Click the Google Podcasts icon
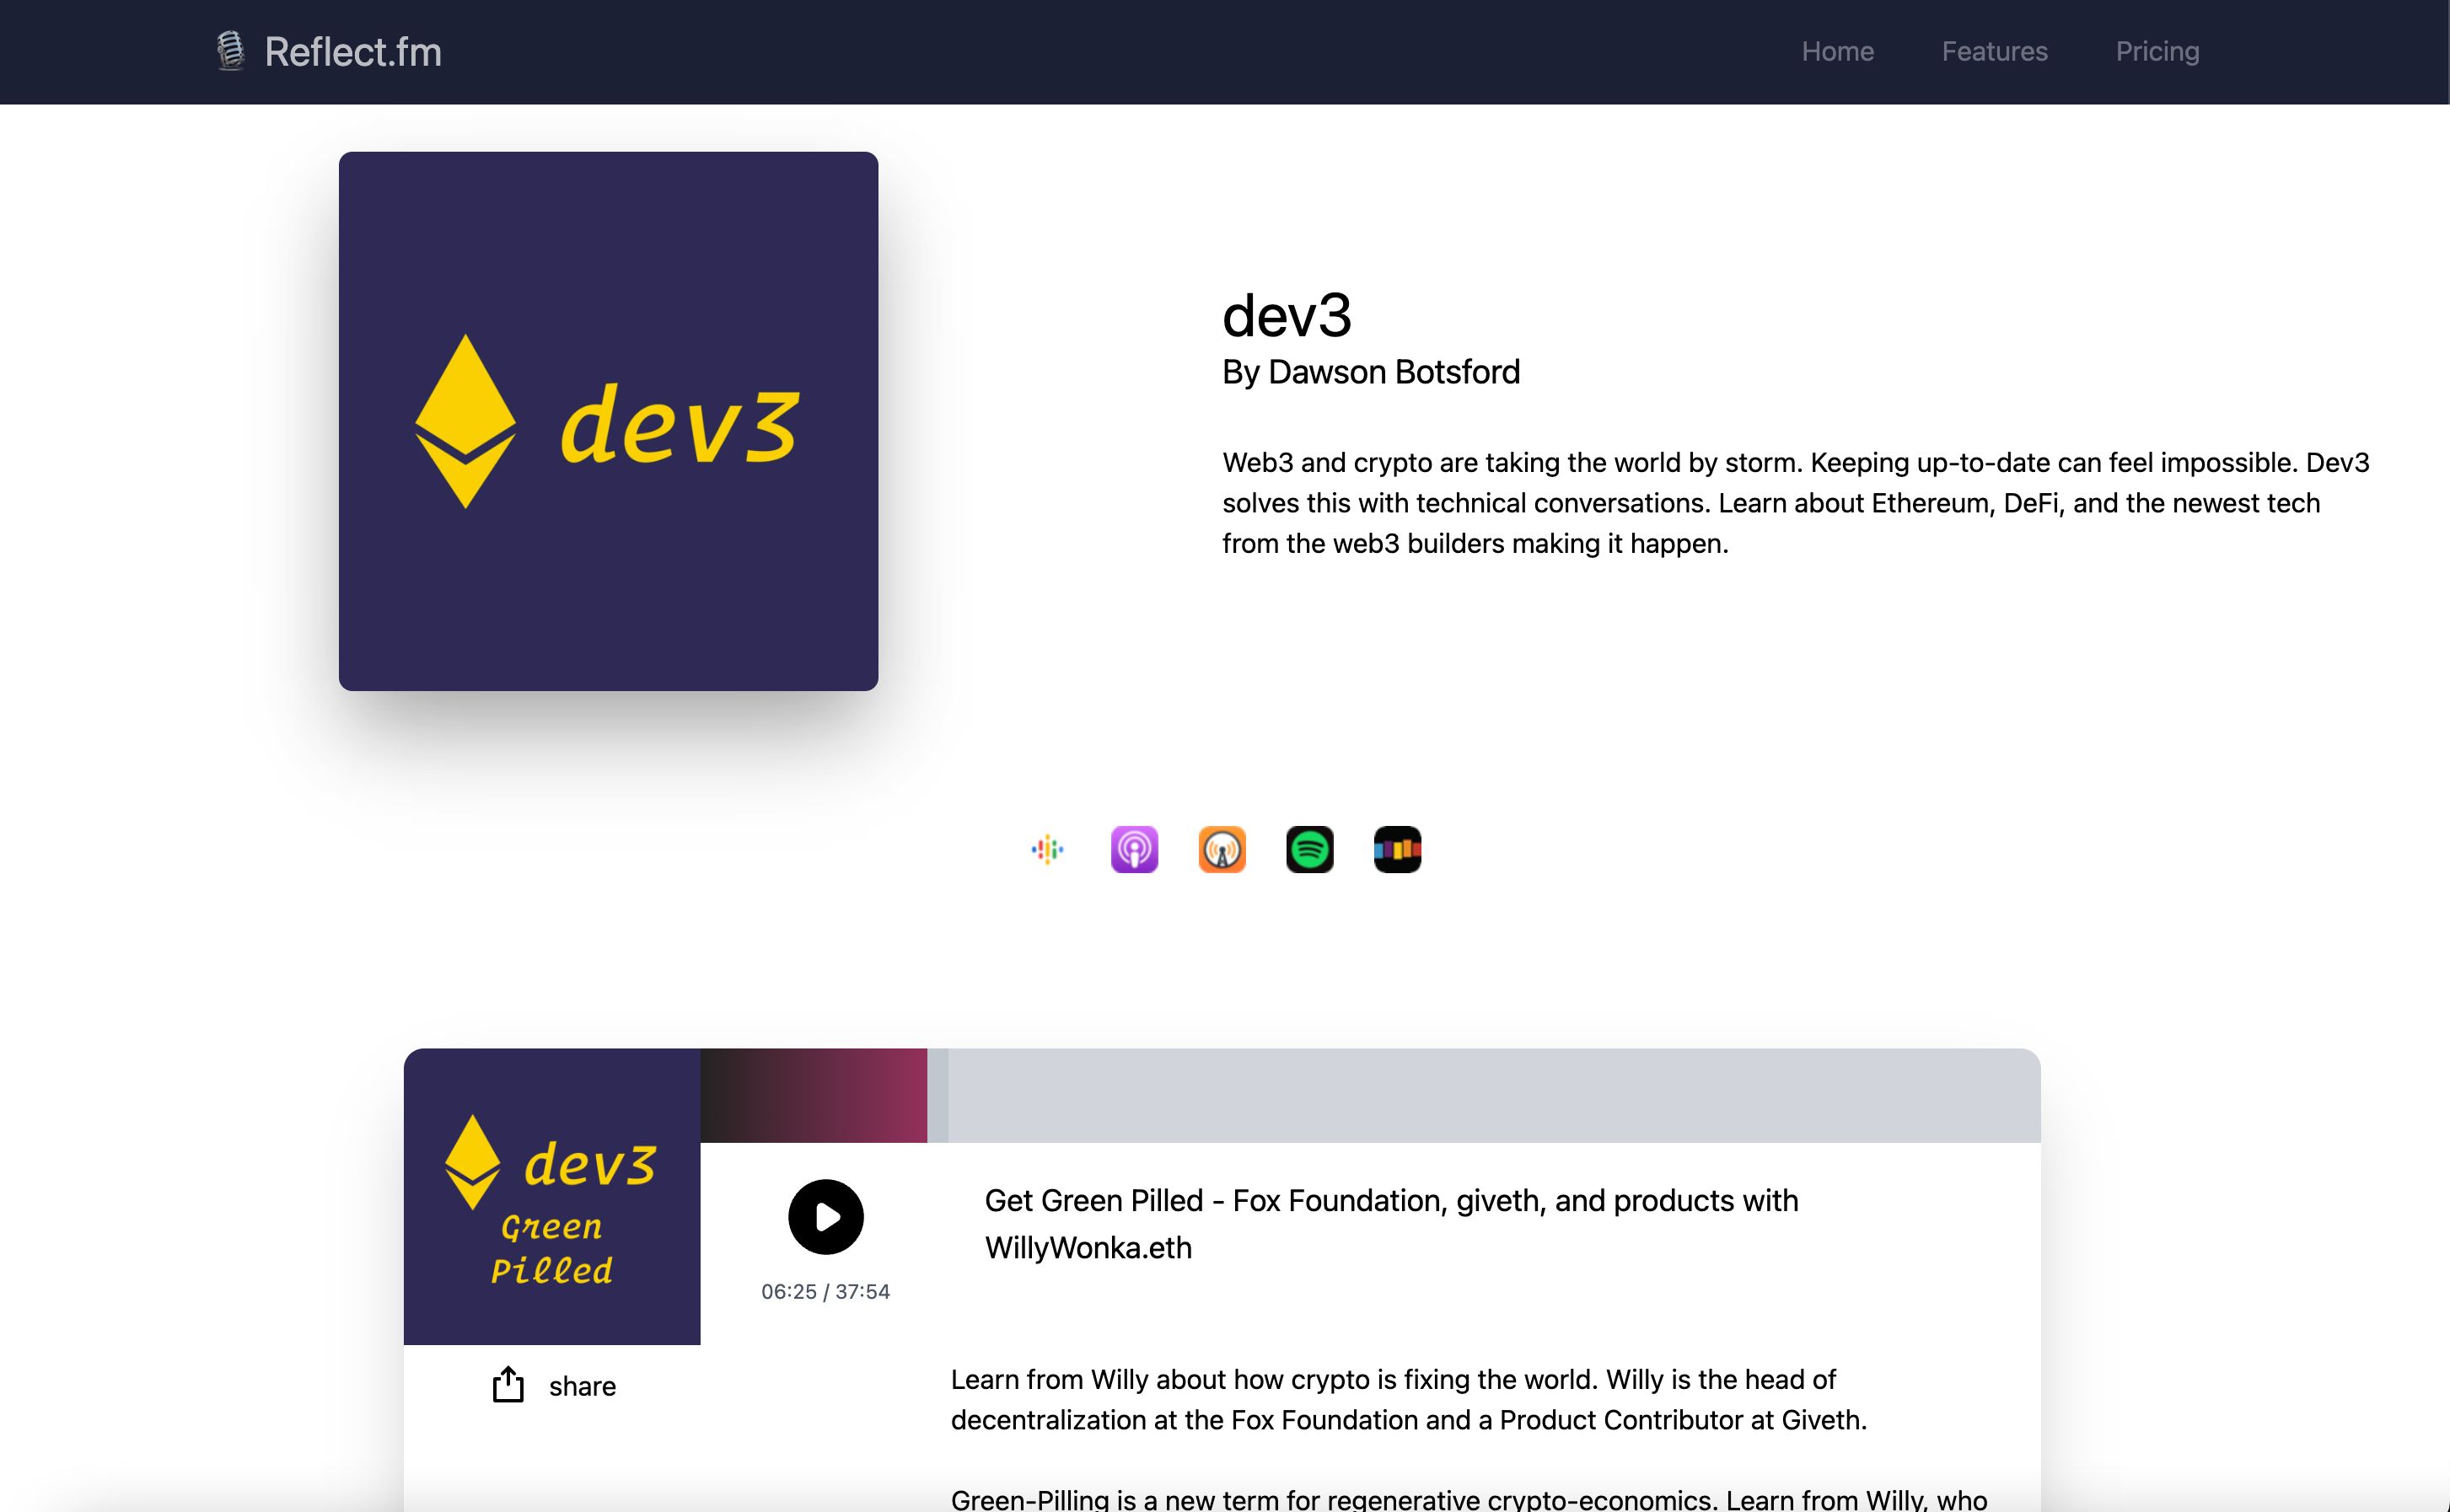The image size is (2450, 1512). tap(1046, 849)
